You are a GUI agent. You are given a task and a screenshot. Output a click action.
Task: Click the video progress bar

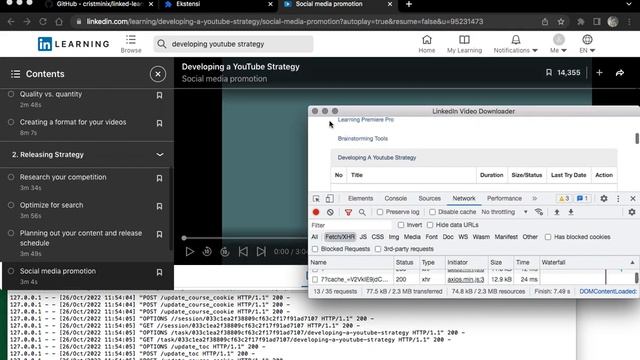tap(245, 238)
